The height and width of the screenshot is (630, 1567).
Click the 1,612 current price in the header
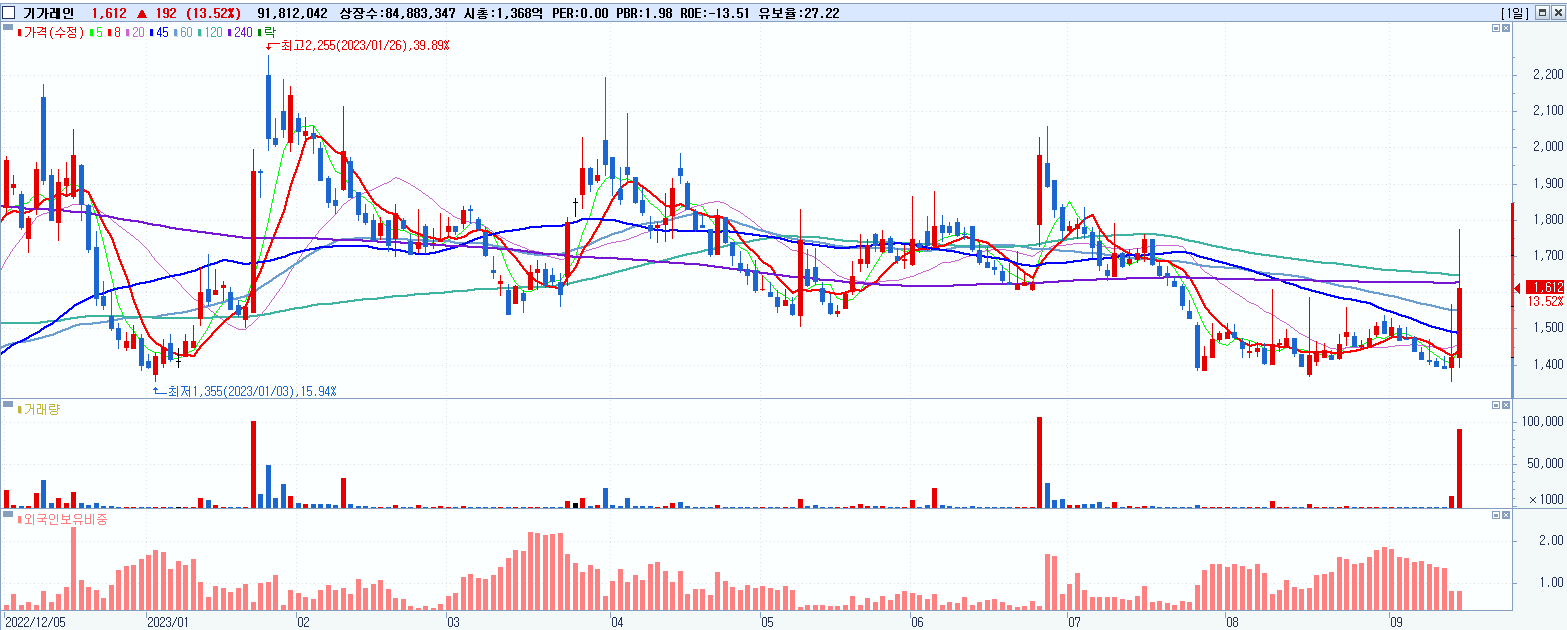[x=108, y=12]
